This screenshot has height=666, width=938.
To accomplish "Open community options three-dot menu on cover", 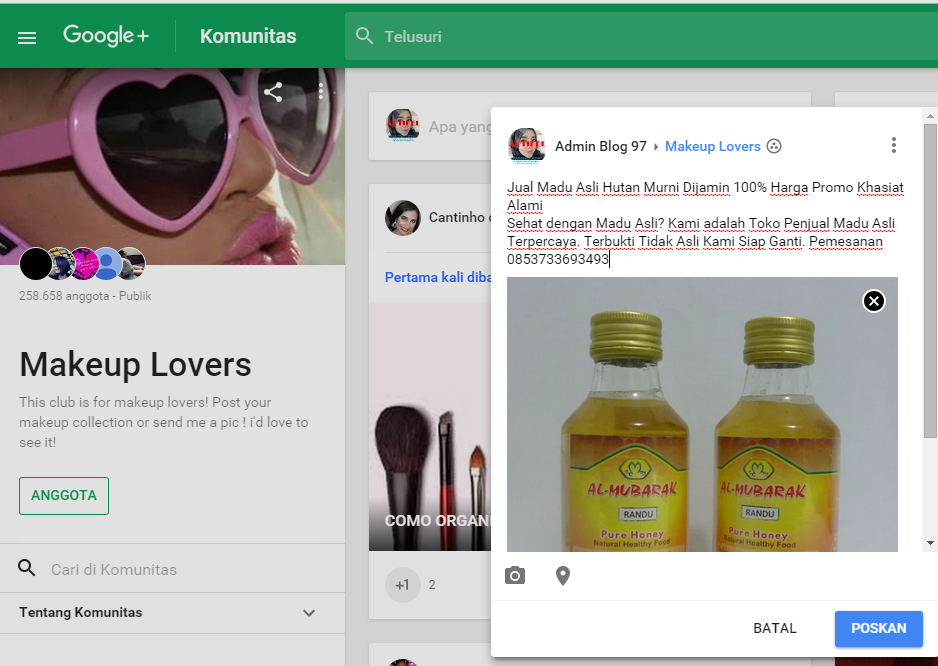I will pyautogui.click(x=321, y=92).
